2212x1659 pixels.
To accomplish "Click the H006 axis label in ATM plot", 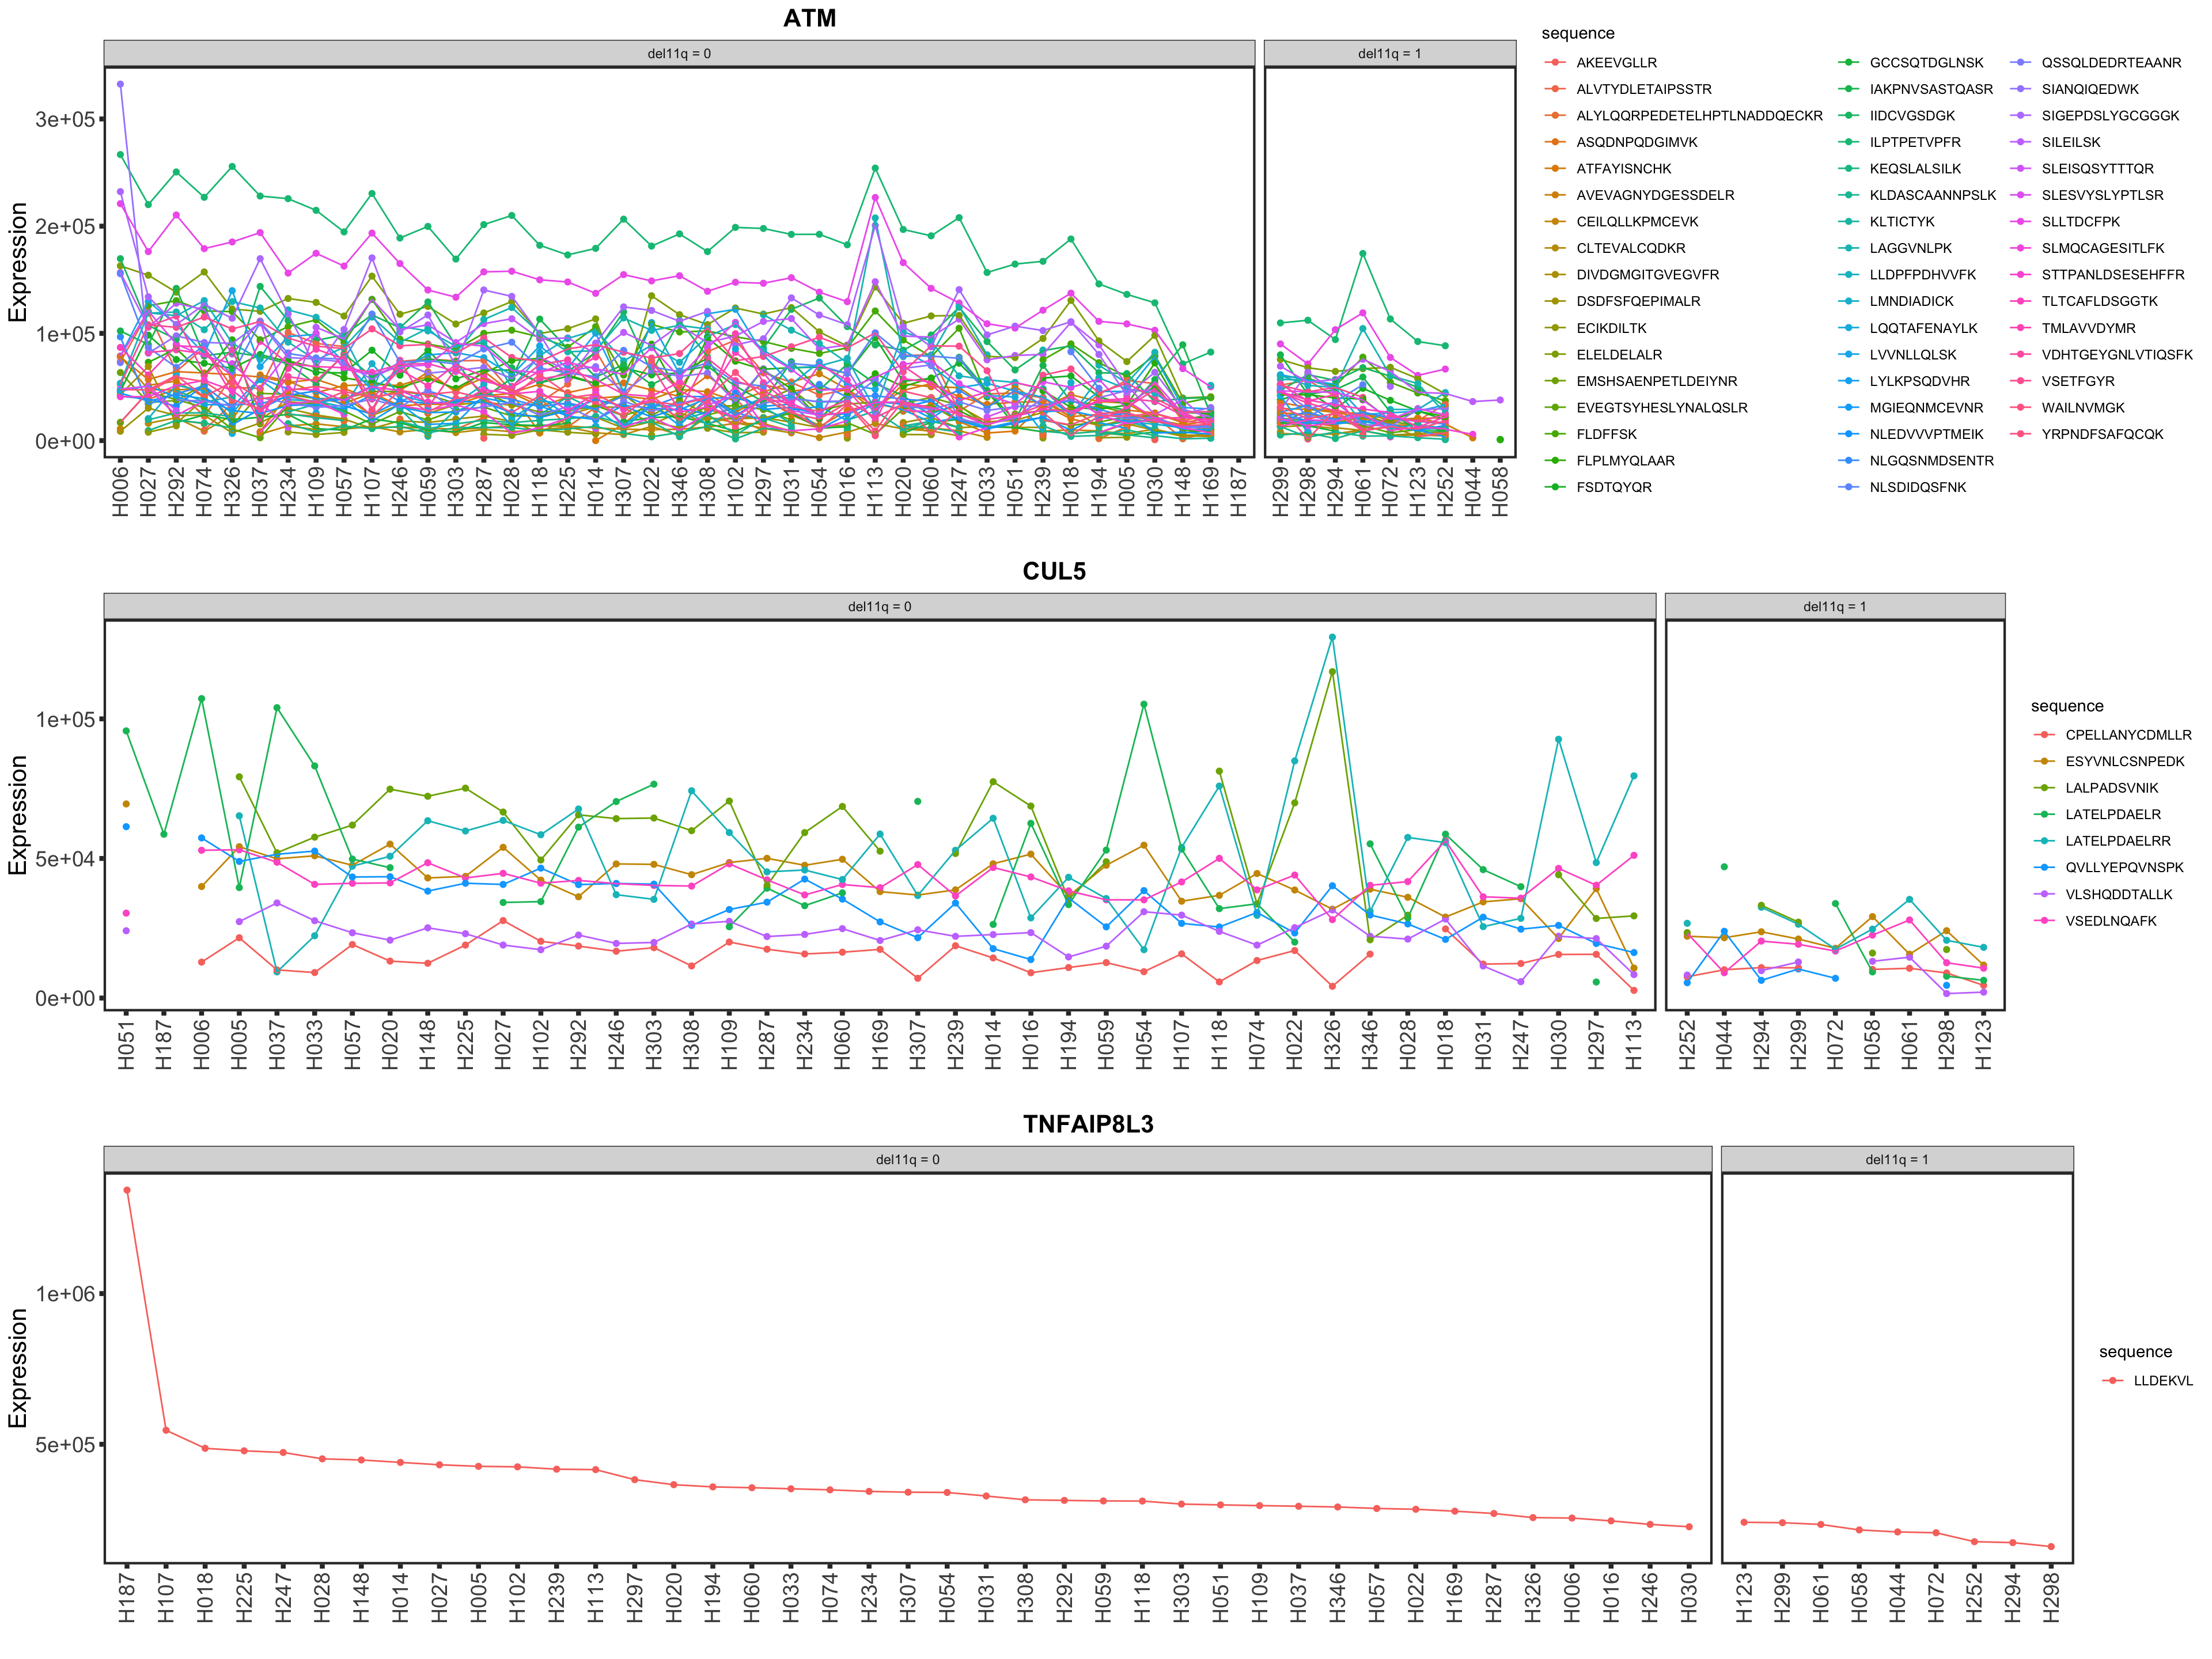I will 121,491.
